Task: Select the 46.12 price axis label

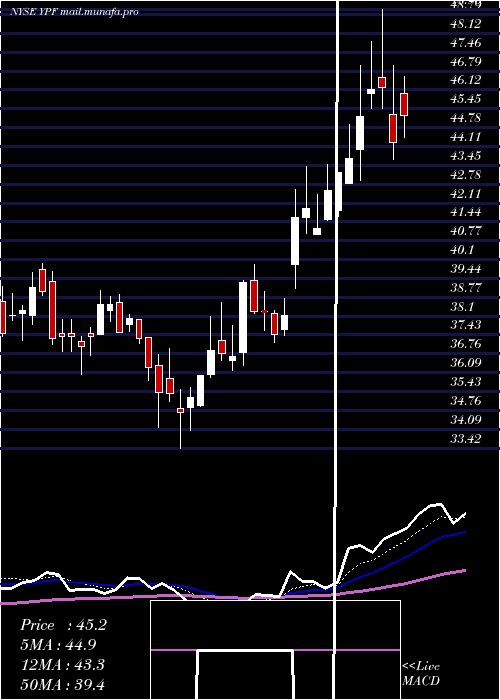Action: click(x=466, y=80)
